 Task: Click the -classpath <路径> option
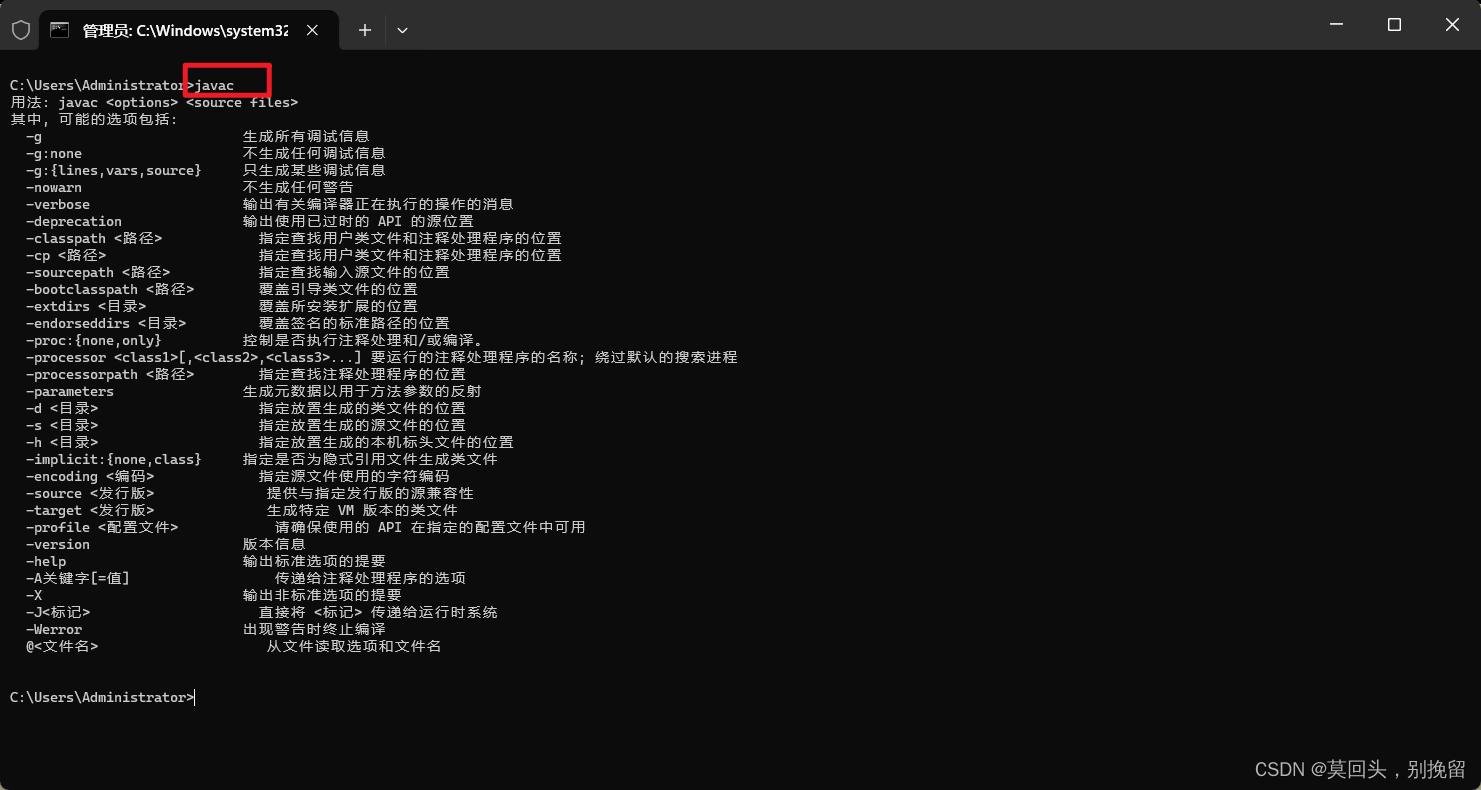pyautogui.click(x=94, y=239)
